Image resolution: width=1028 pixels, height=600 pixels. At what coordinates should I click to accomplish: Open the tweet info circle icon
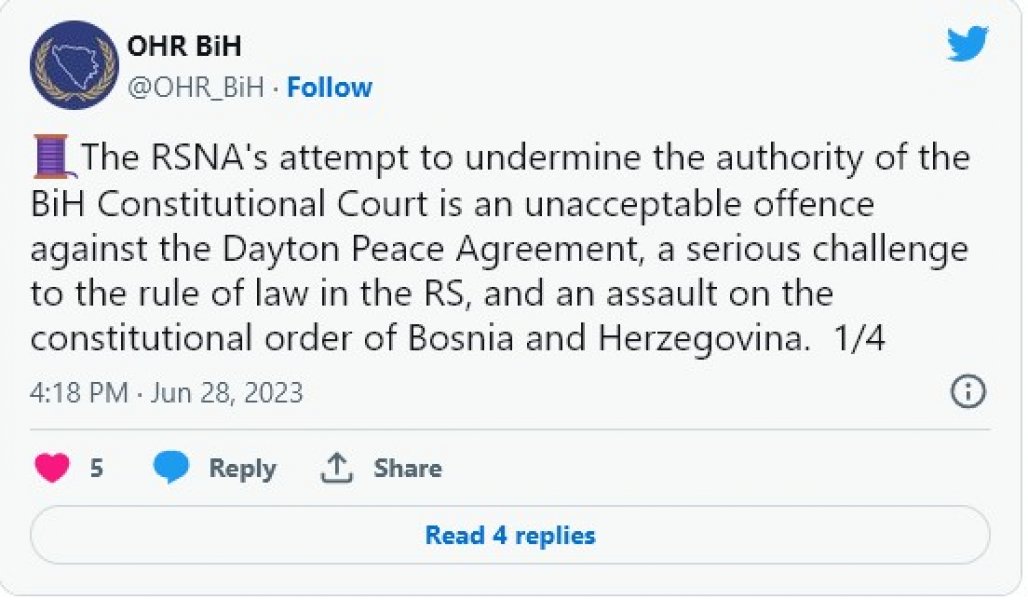point(967,392)
